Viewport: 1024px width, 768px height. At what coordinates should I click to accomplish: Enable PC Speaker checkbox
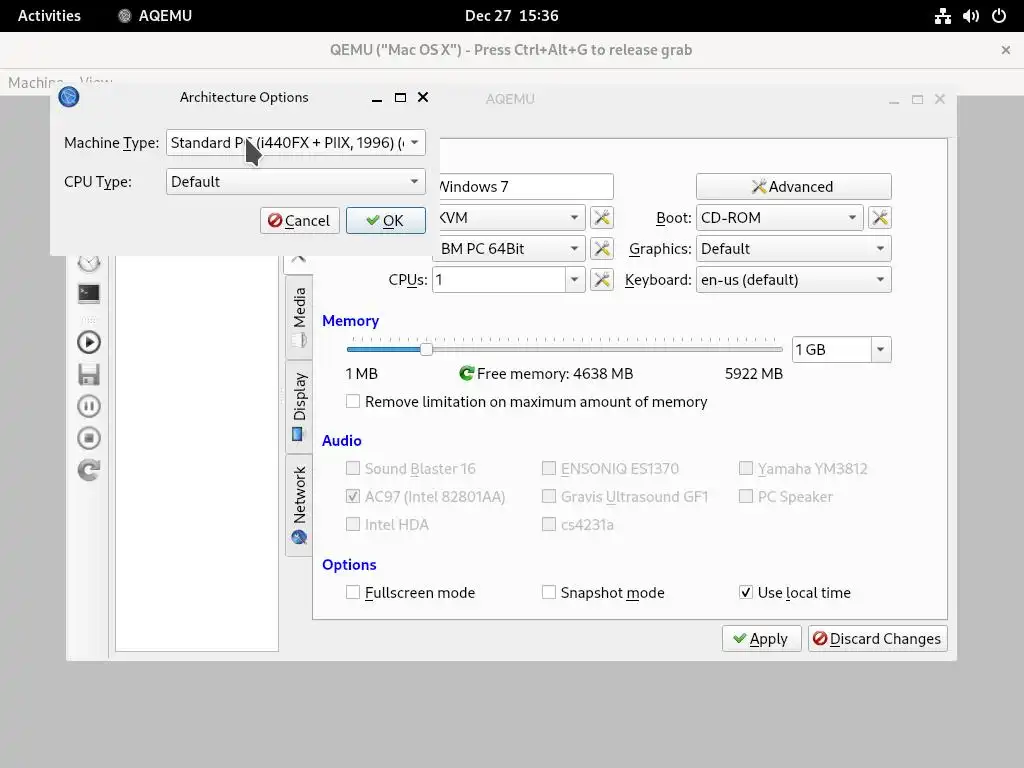click(x=745, y=496)
